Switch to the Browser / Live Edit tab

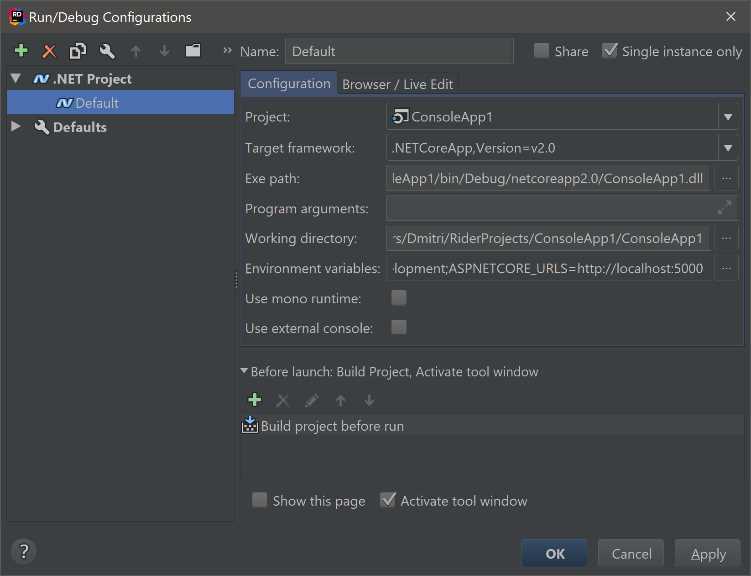[398, 84]
